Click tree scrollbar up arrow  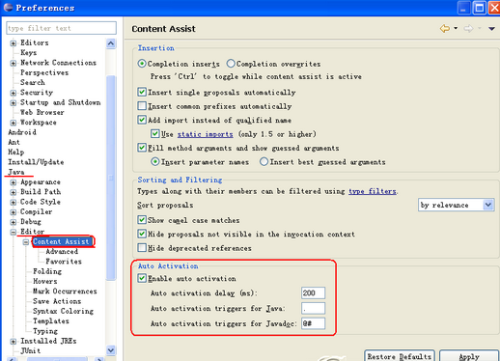(x=111, y=44)
